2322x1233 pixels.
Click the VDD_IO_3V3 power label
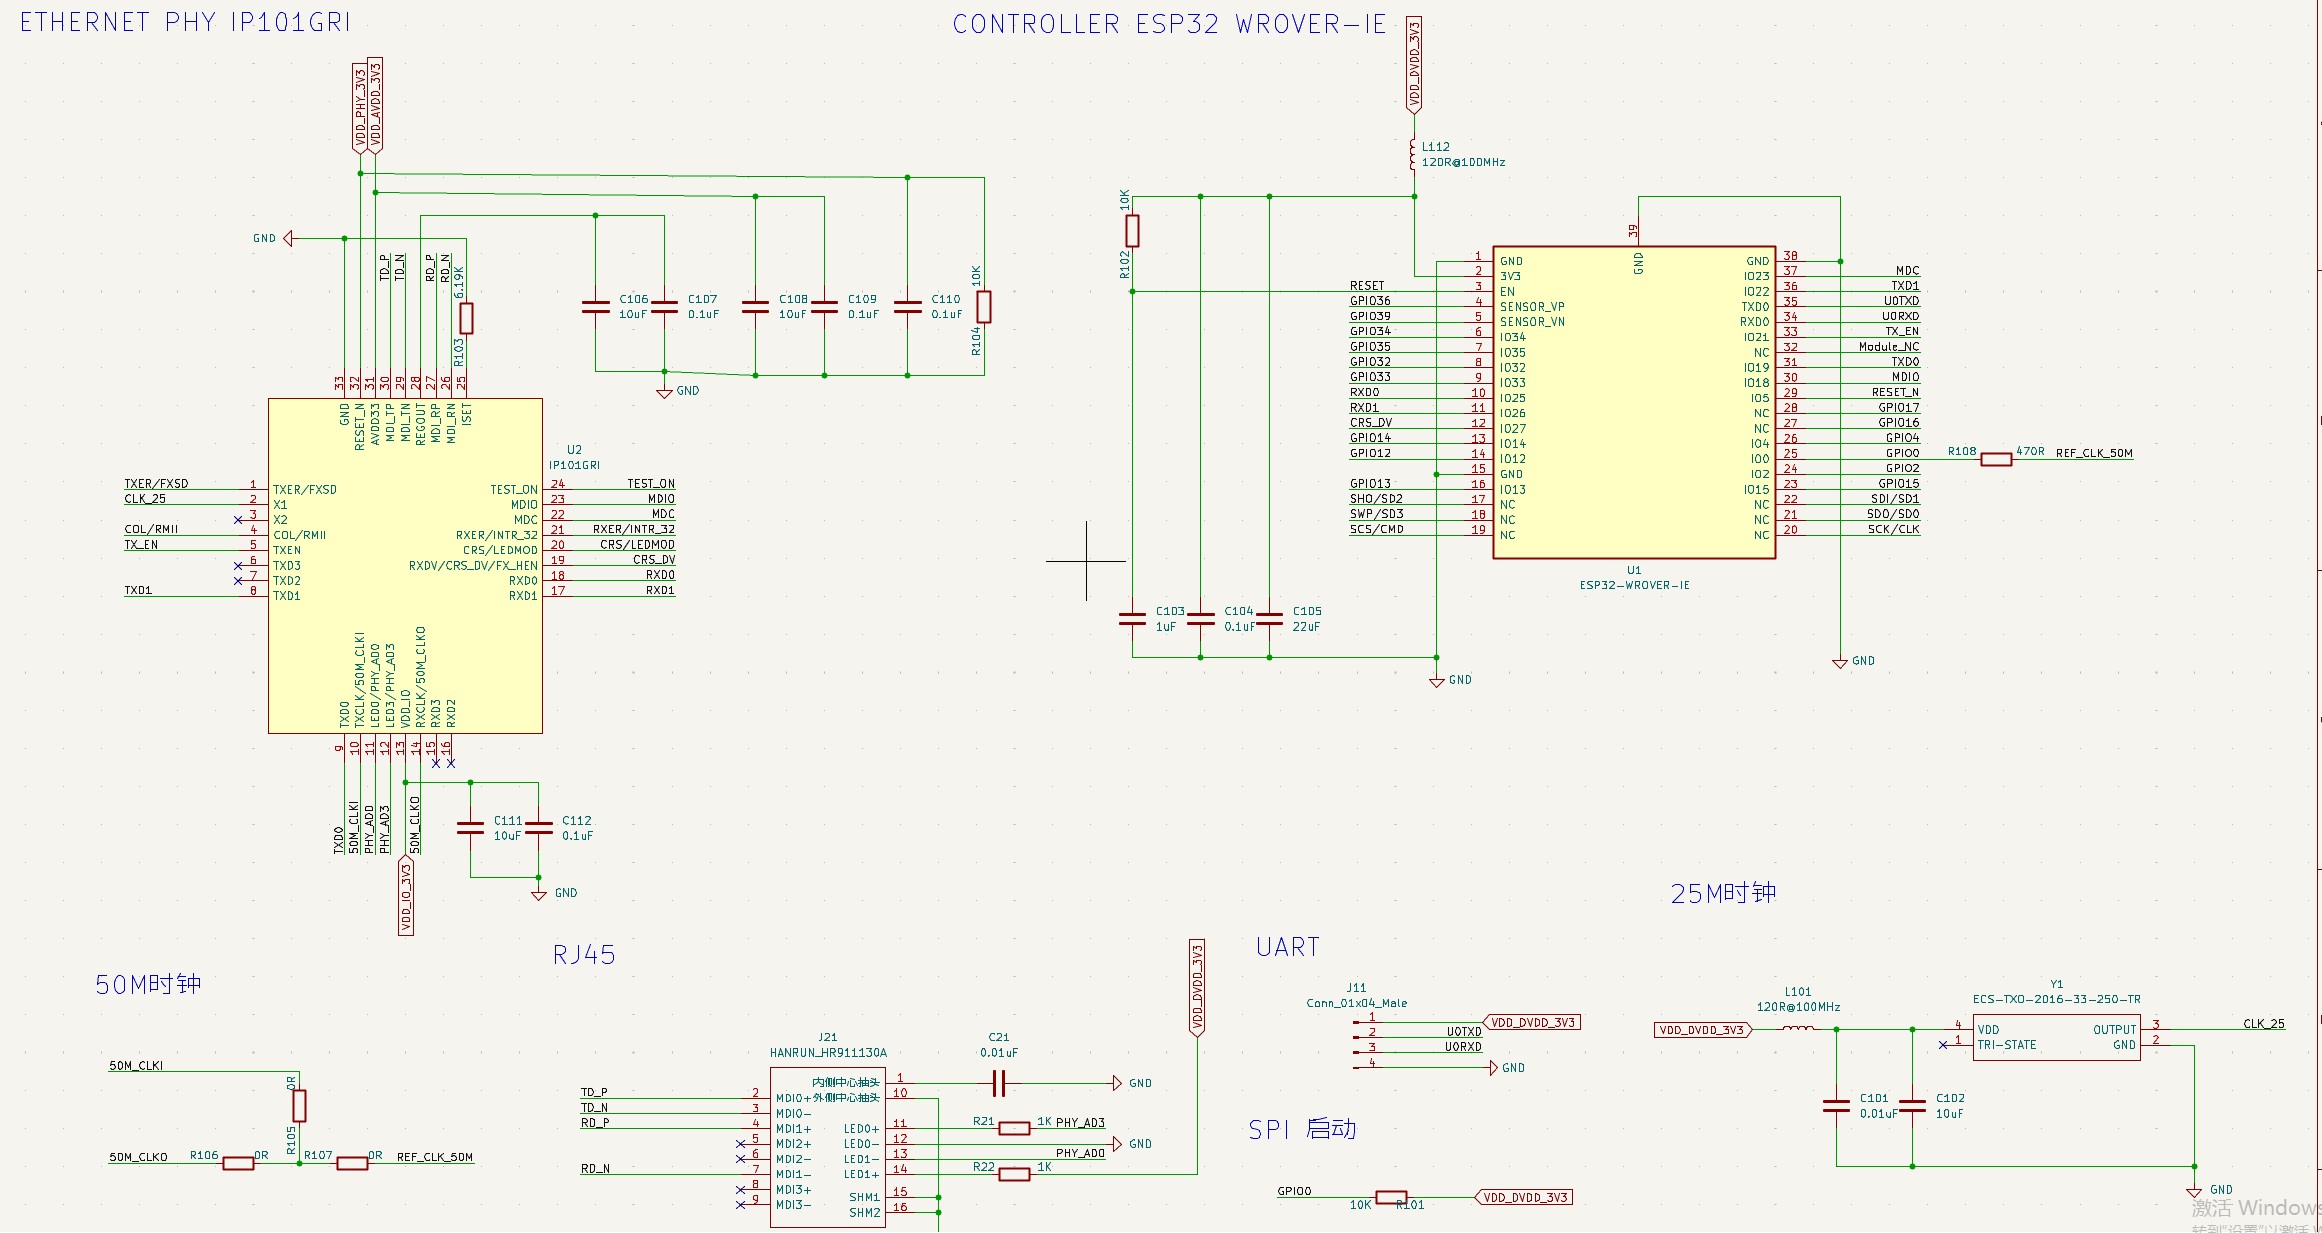pyautogui.click(x=405, y=895)
